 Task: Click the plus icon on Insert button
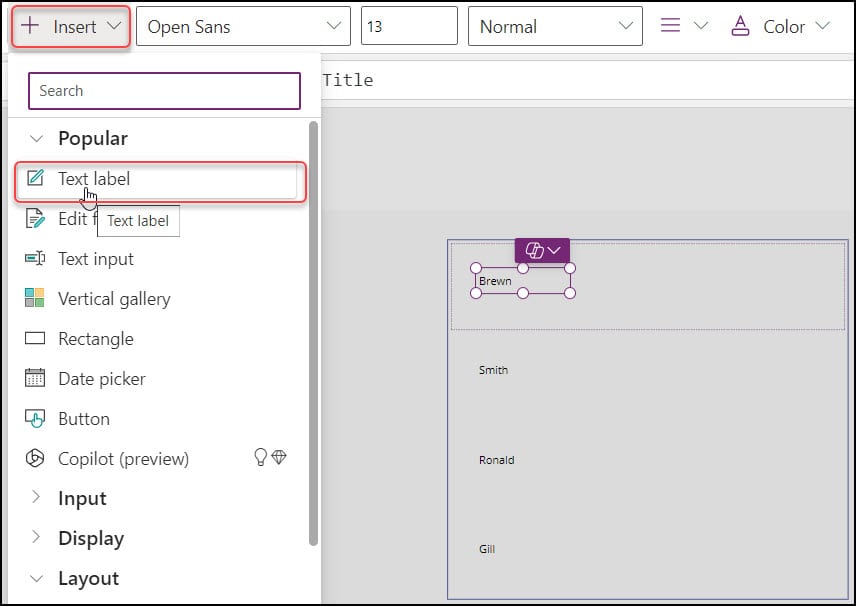coord(30,25)
